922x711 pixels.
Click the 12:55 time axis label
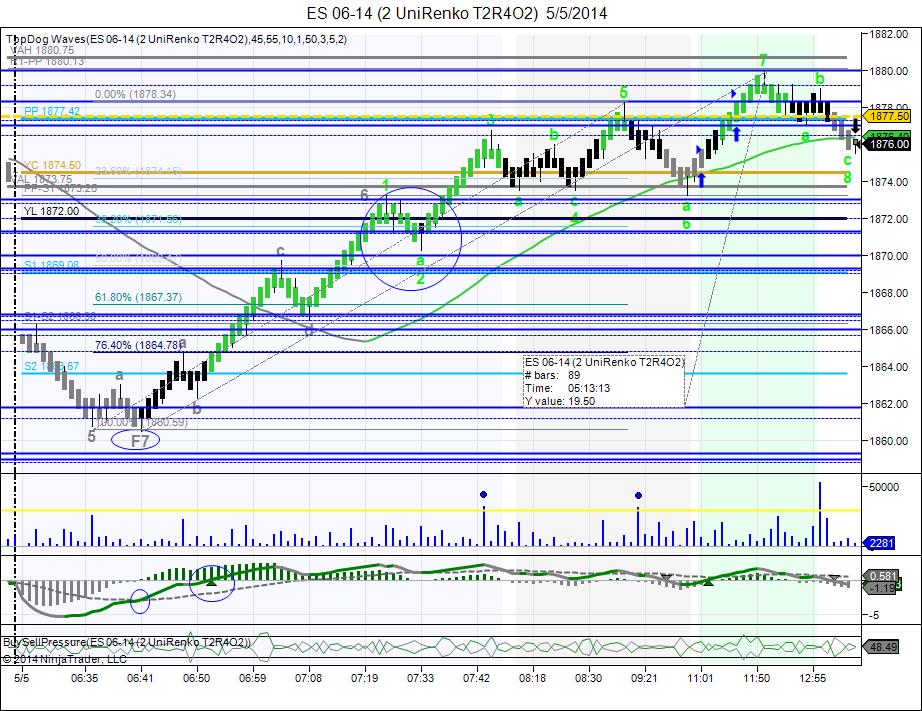point(813,678)
